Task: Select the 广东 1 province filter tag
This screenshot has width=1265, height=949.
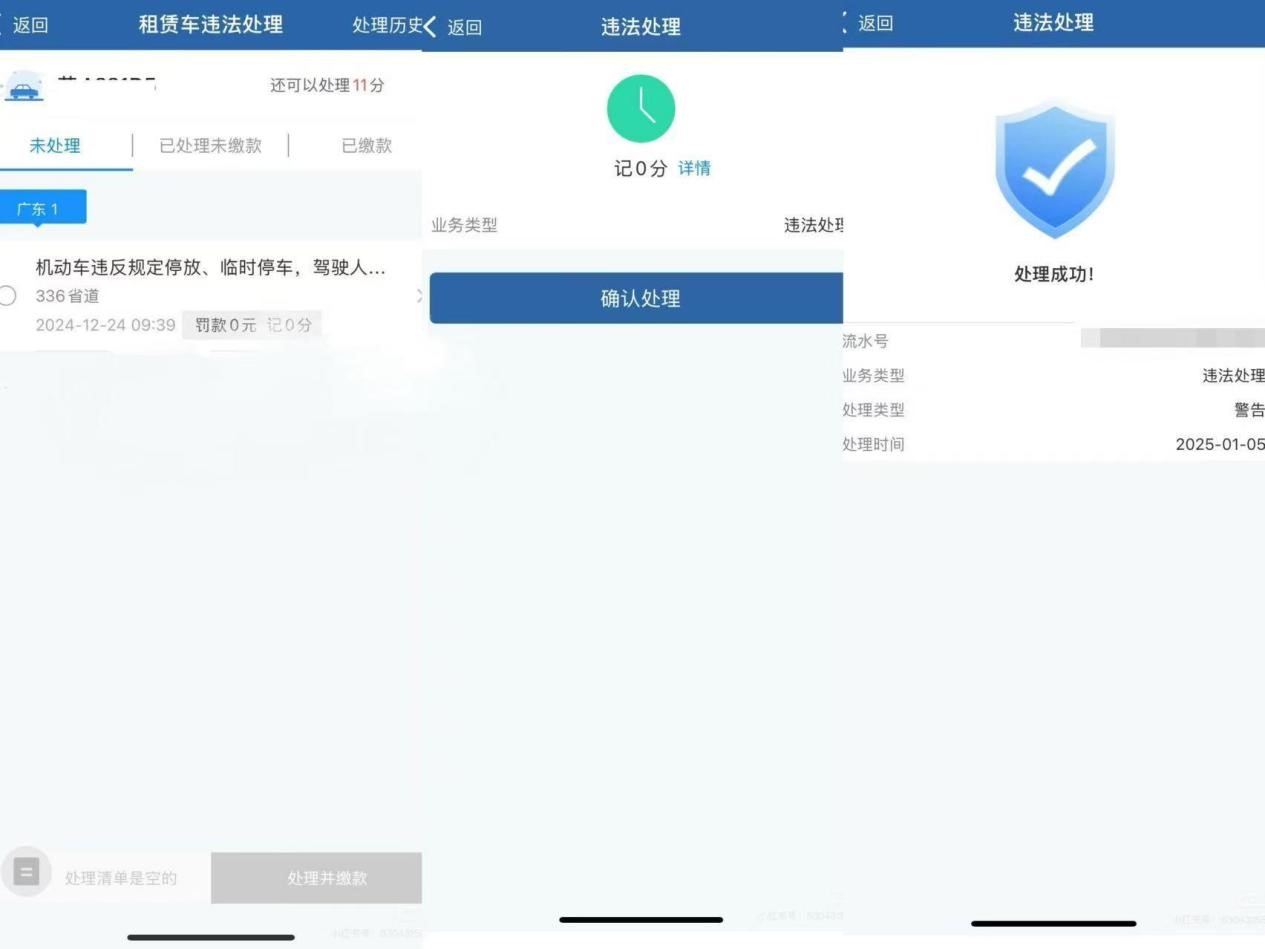Action: tap(43, 208)
